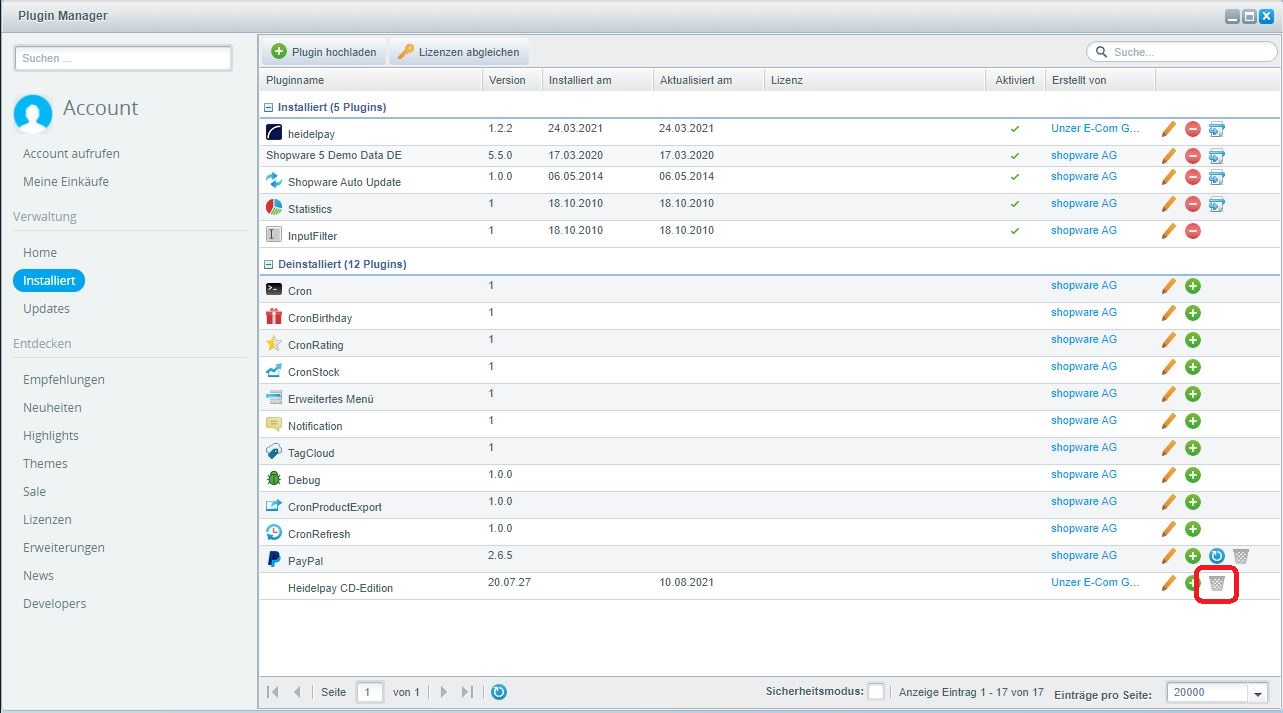Screen dimensions: 1283x713
Task: Open the Sale section
Action: (x=35, y=492)
